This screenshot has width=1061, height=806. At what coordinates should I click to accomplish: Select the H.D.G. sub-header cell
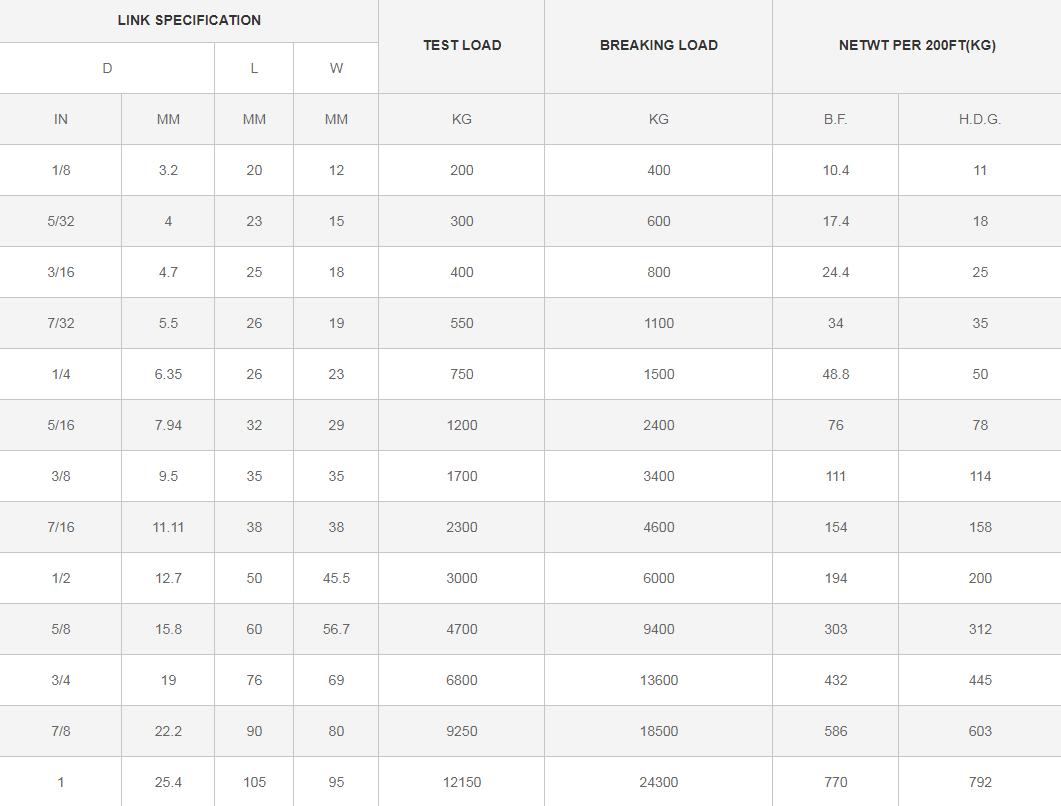pos(980,119)
